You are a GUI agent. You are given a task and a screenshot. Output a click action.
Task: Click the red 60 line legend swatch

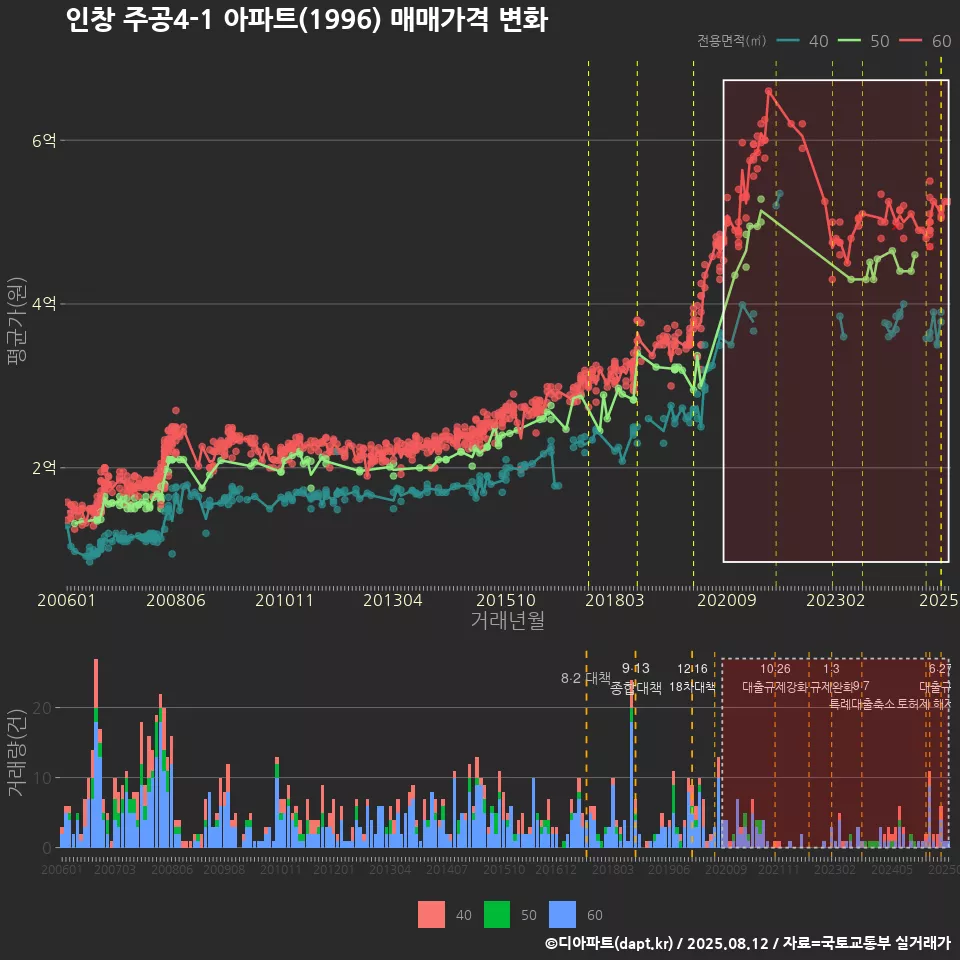(911, 41)
